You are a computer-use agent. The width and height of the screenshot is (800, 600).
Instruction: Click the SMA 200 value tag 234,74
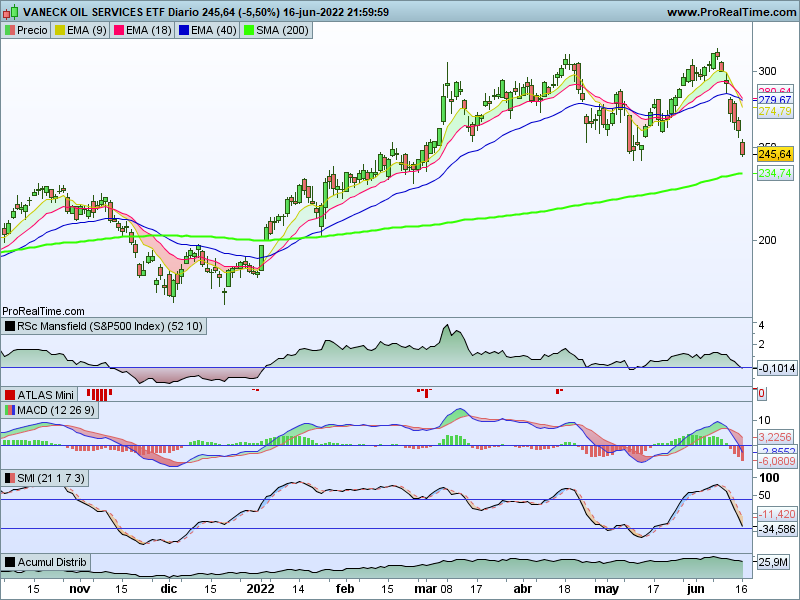point(775,173)
